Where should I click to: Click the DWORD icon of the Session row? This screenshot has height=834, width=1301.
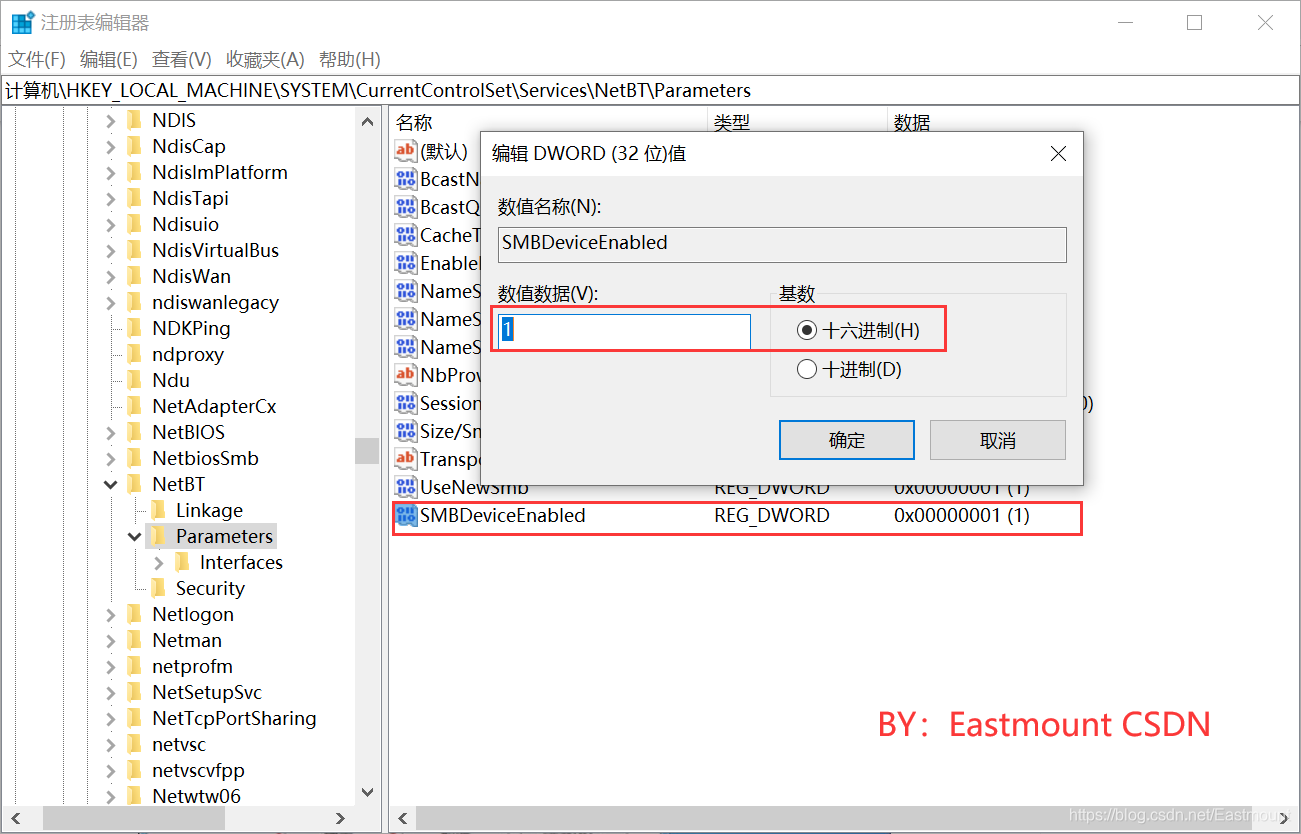406,403
